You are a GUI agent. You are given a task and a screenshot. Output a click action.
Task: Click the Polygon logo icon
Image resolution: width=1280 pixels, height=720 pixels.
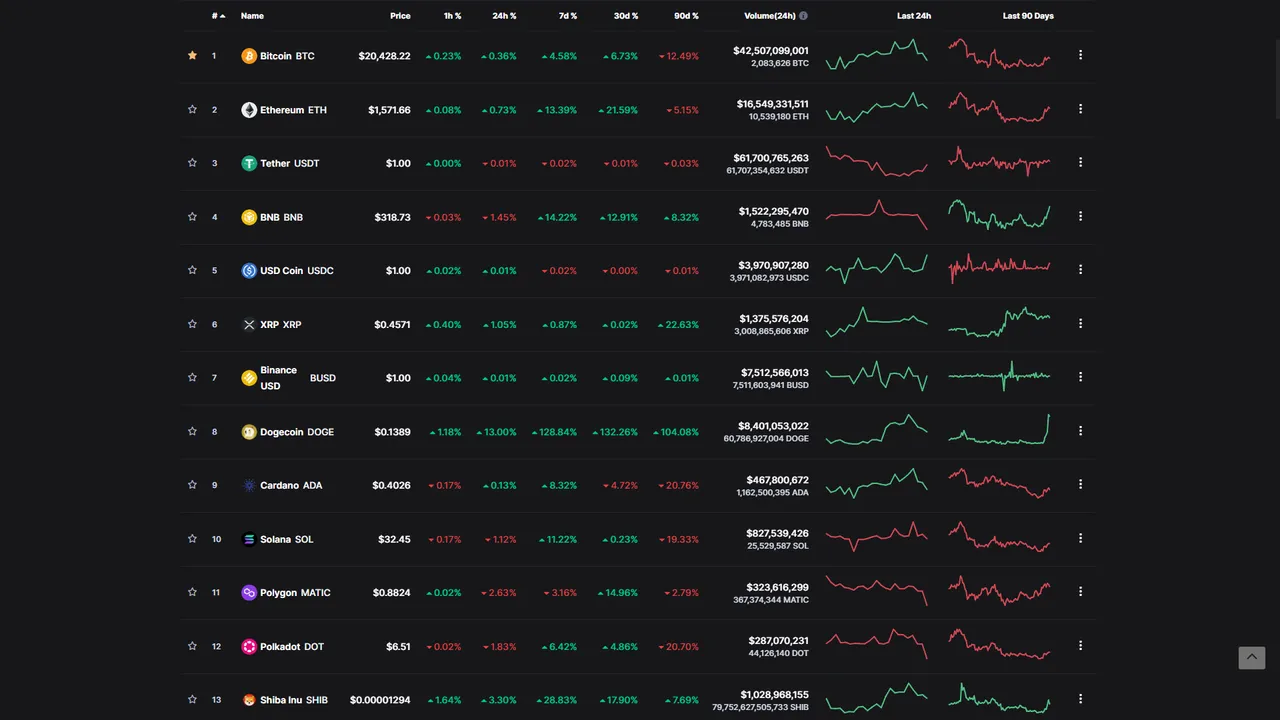pyautogui.click(x=249, y=592)
